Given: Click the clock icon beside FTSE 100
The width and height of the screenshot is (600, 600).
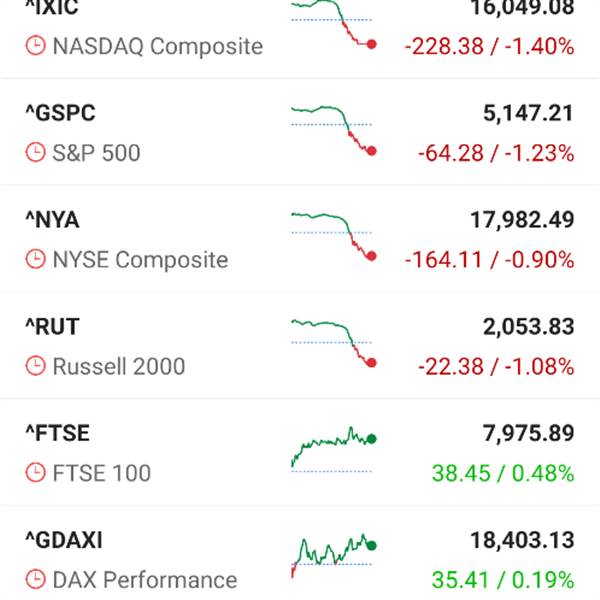Looking at the screenshot, I should [x=36, y=473].
